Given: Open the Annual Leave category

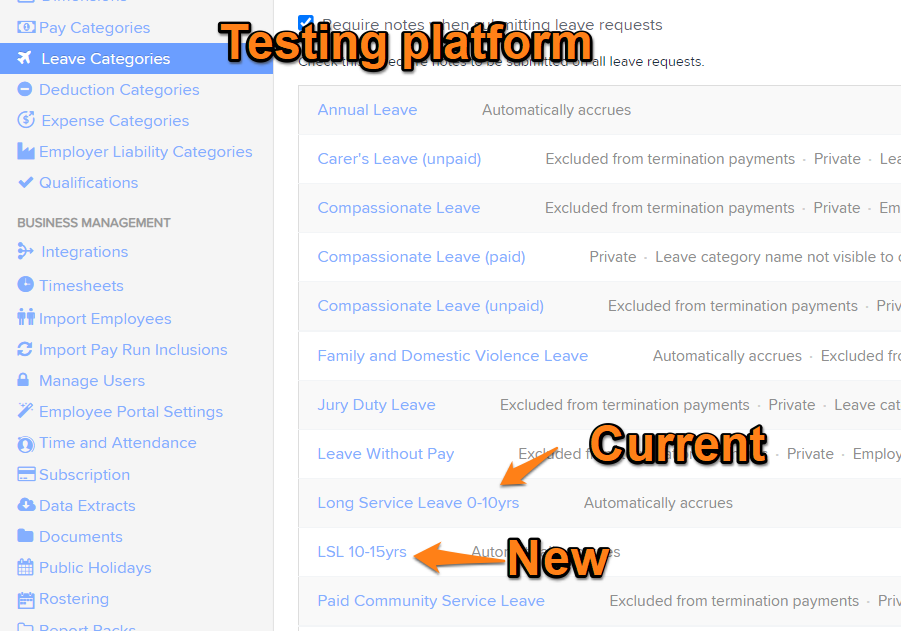Looking at the screenshot, I should point(367,110).
